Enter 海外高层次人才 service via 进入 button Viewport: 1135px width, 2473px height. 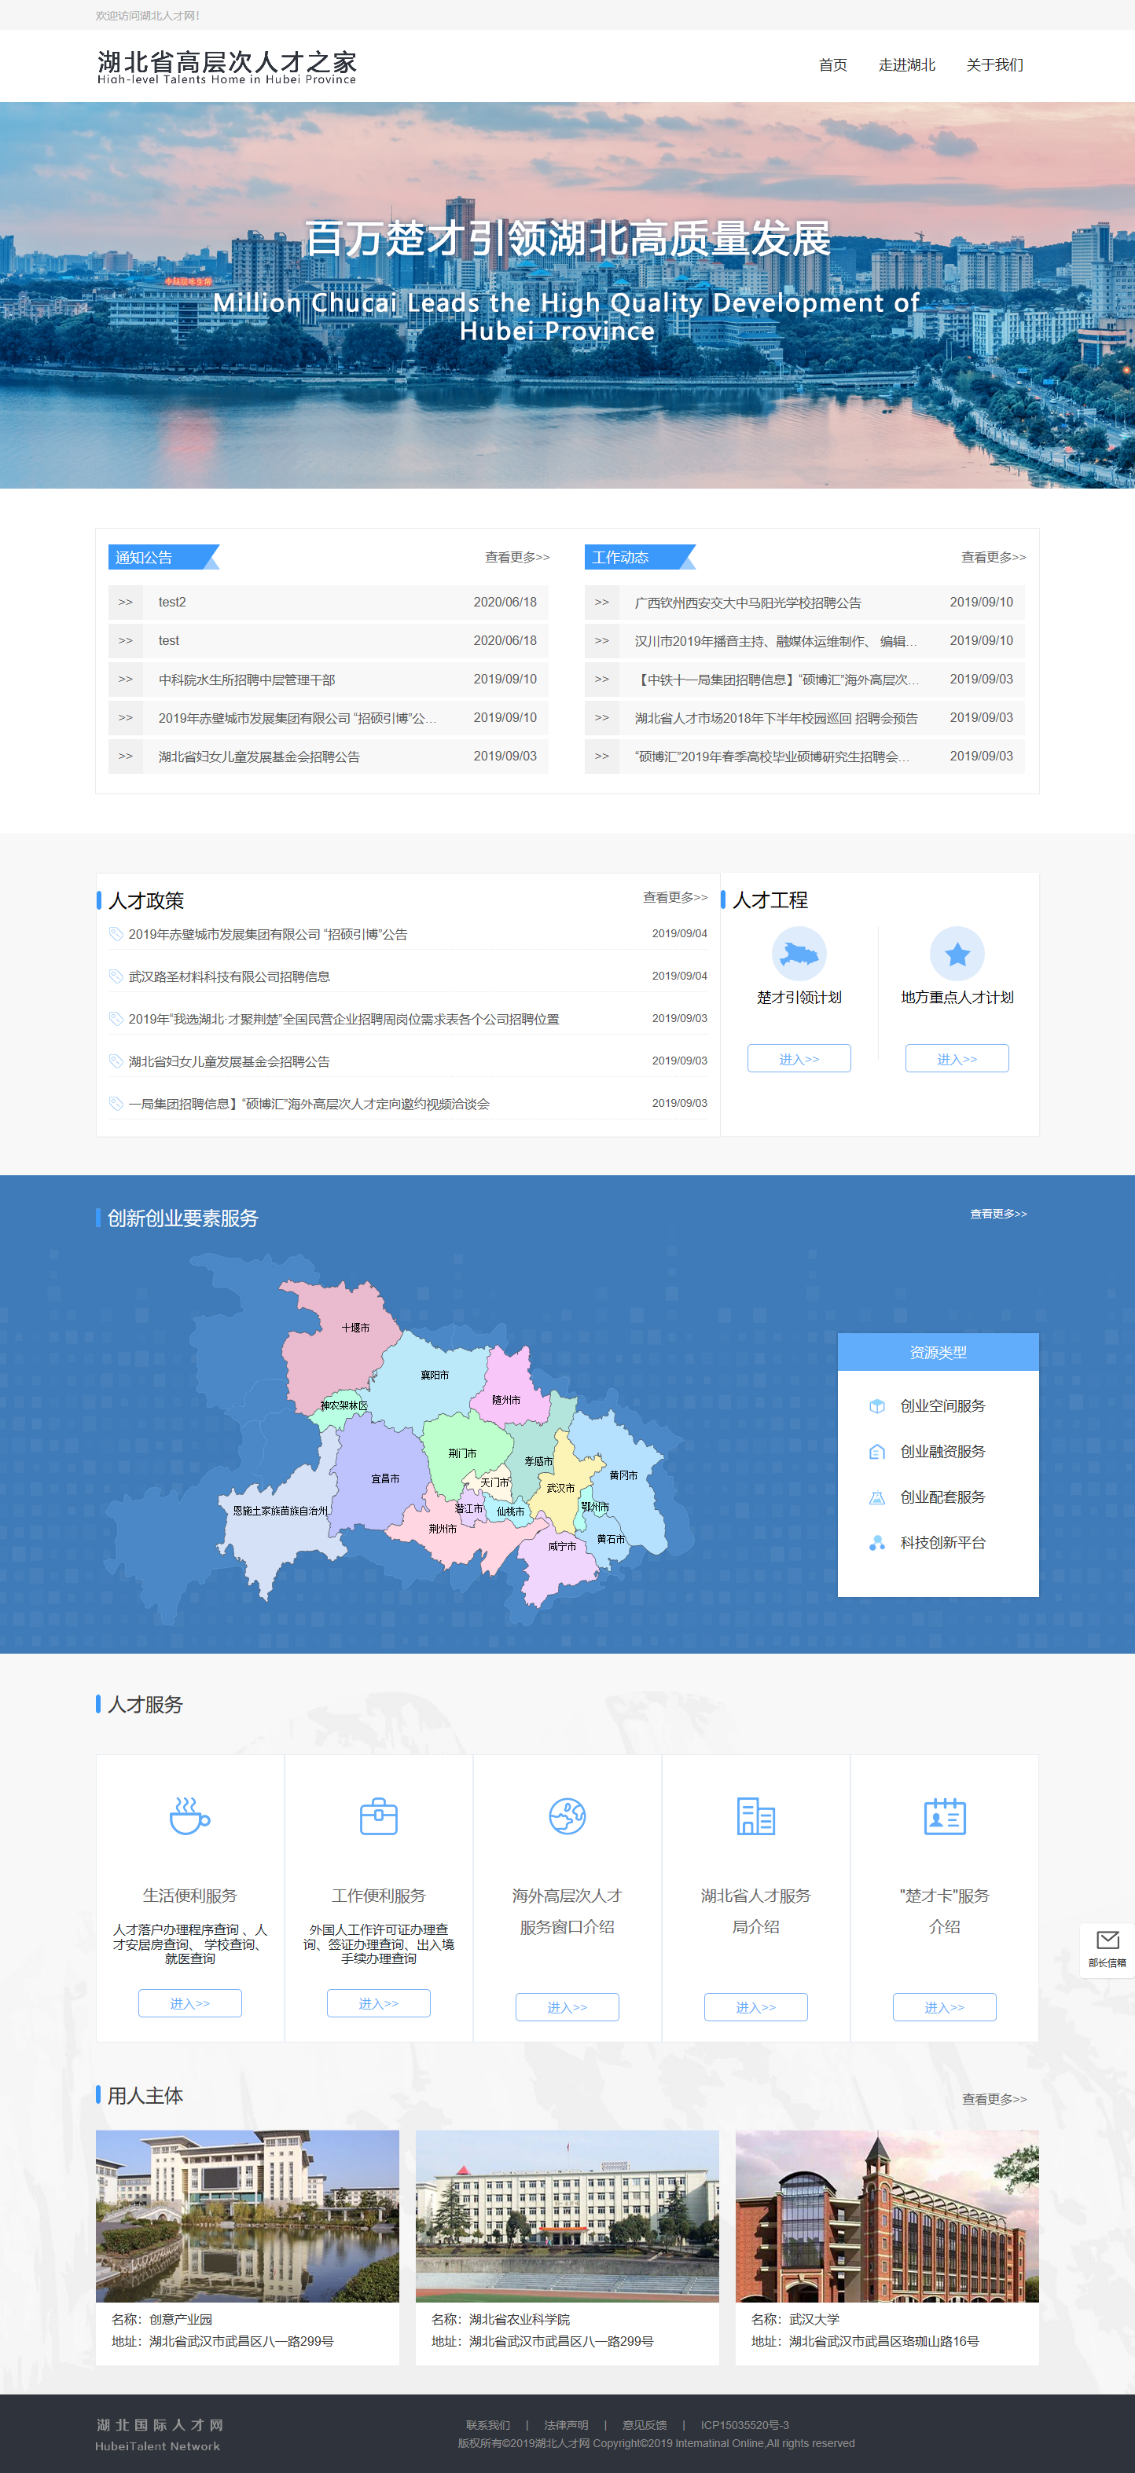(x=567, y=2007)
